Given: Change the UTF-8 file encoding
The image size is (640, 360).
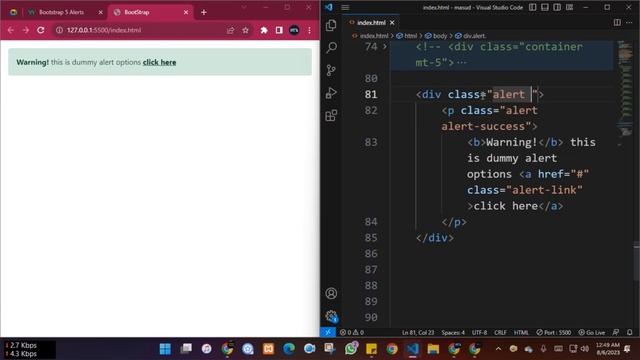Looking at the screenshot, I should (x=479, y=332).
